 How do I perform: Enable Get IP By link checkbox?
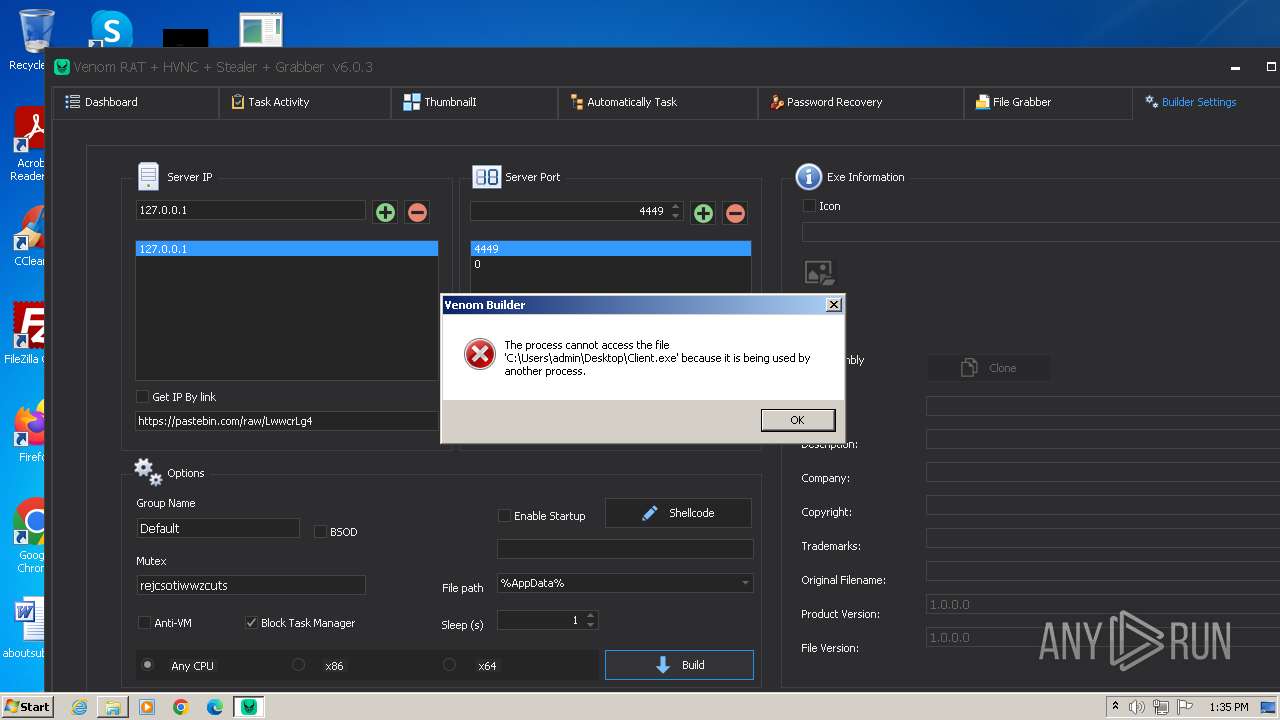coord(143,397)
